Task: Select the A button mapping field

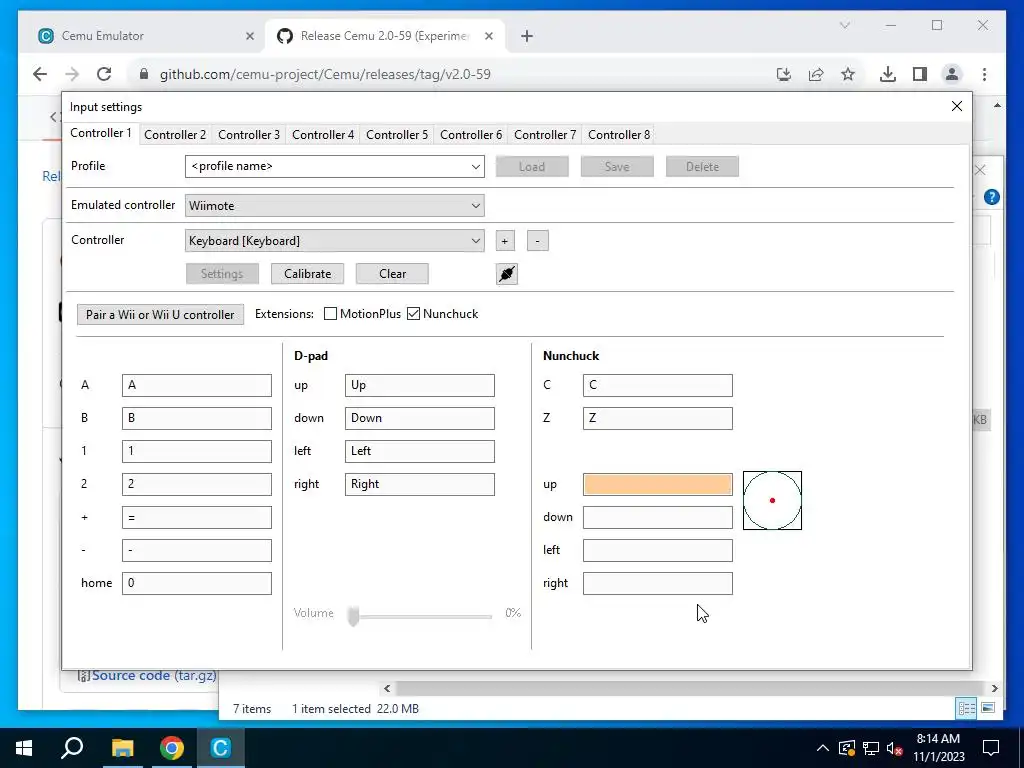Action: (x=197, y=385)
